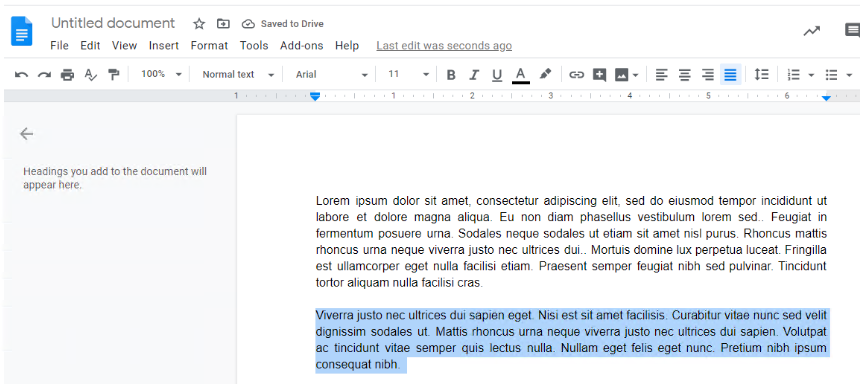Screen dimensions: 861x385
Task: Click the numbered list icon
Action: point(793,75)
